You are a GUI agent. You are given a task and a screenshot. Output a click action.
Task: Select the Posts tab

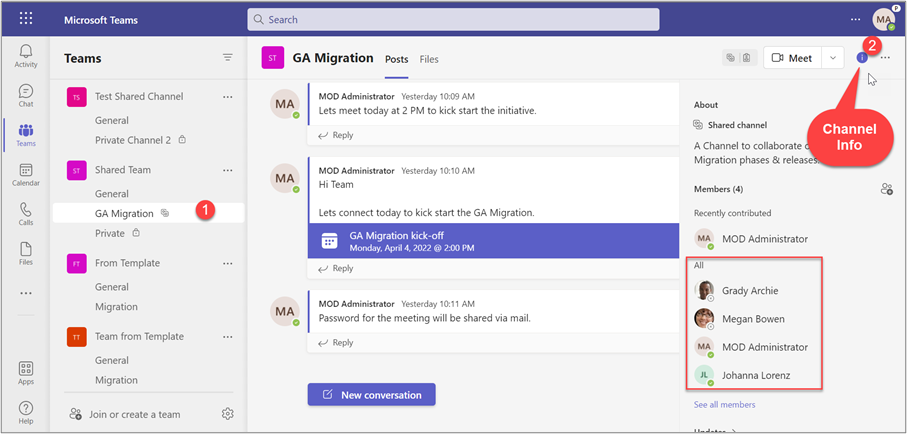[x=396, y=59]
